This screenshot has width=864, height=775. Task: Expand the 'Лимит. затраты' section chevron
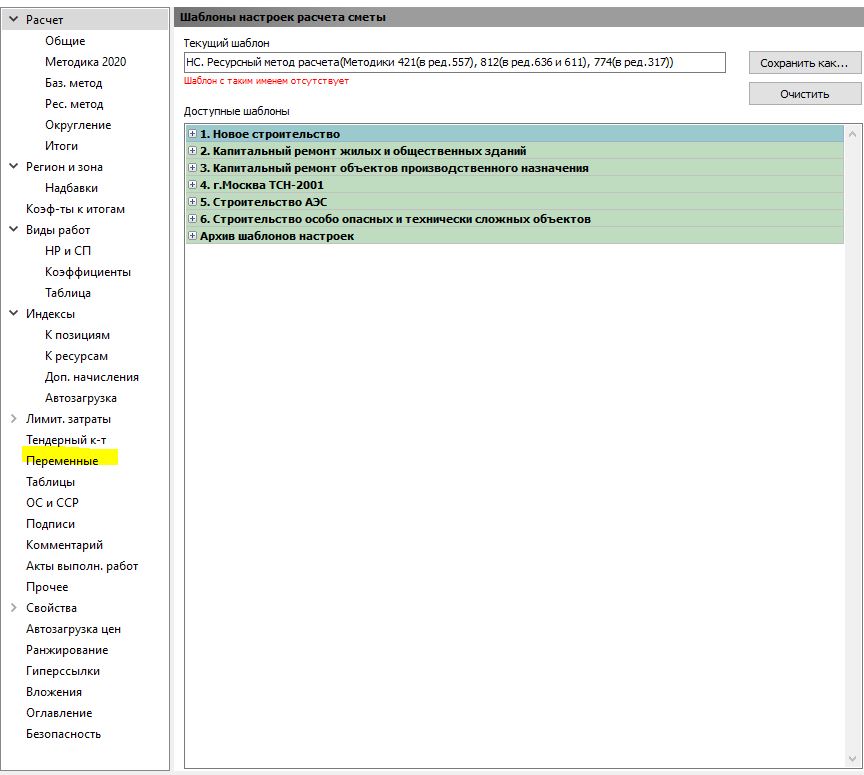point(14,419)
